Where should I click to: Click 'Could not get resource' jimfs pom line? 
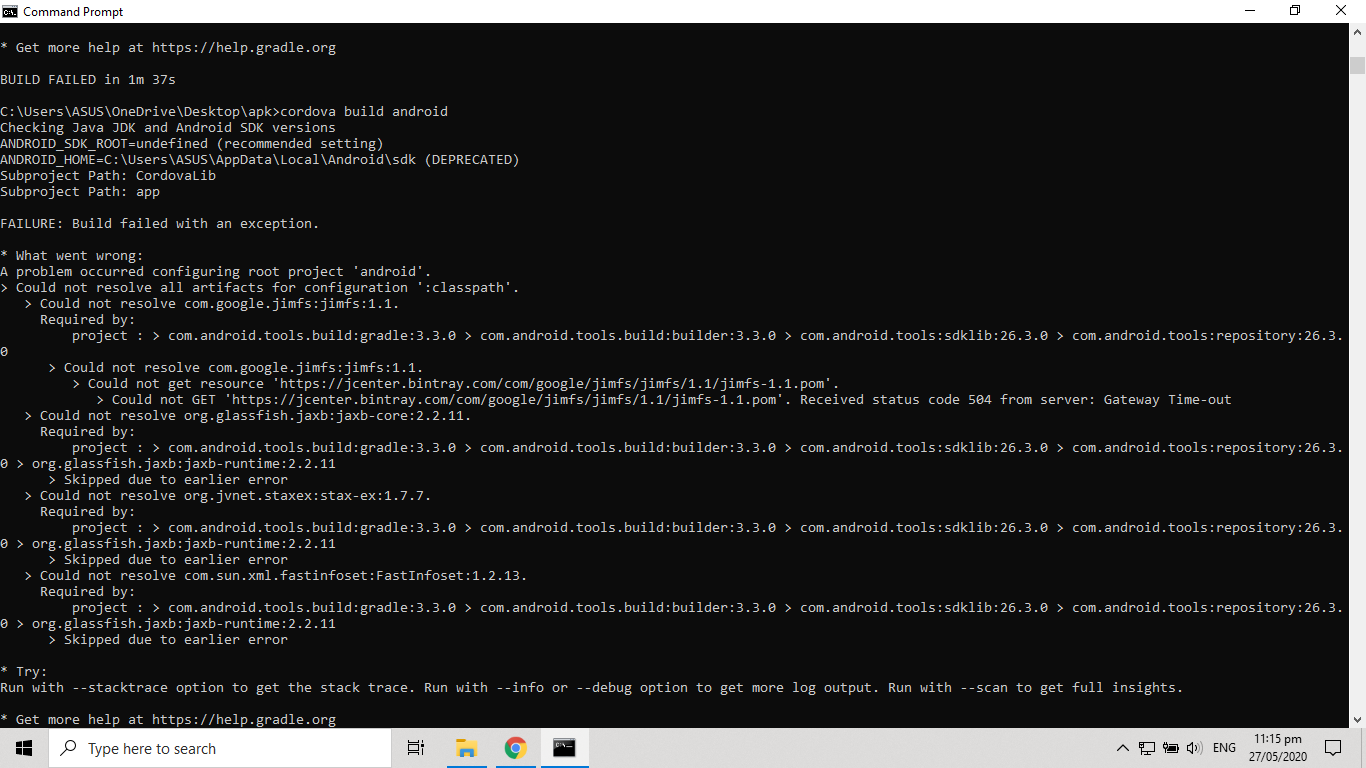456,383
